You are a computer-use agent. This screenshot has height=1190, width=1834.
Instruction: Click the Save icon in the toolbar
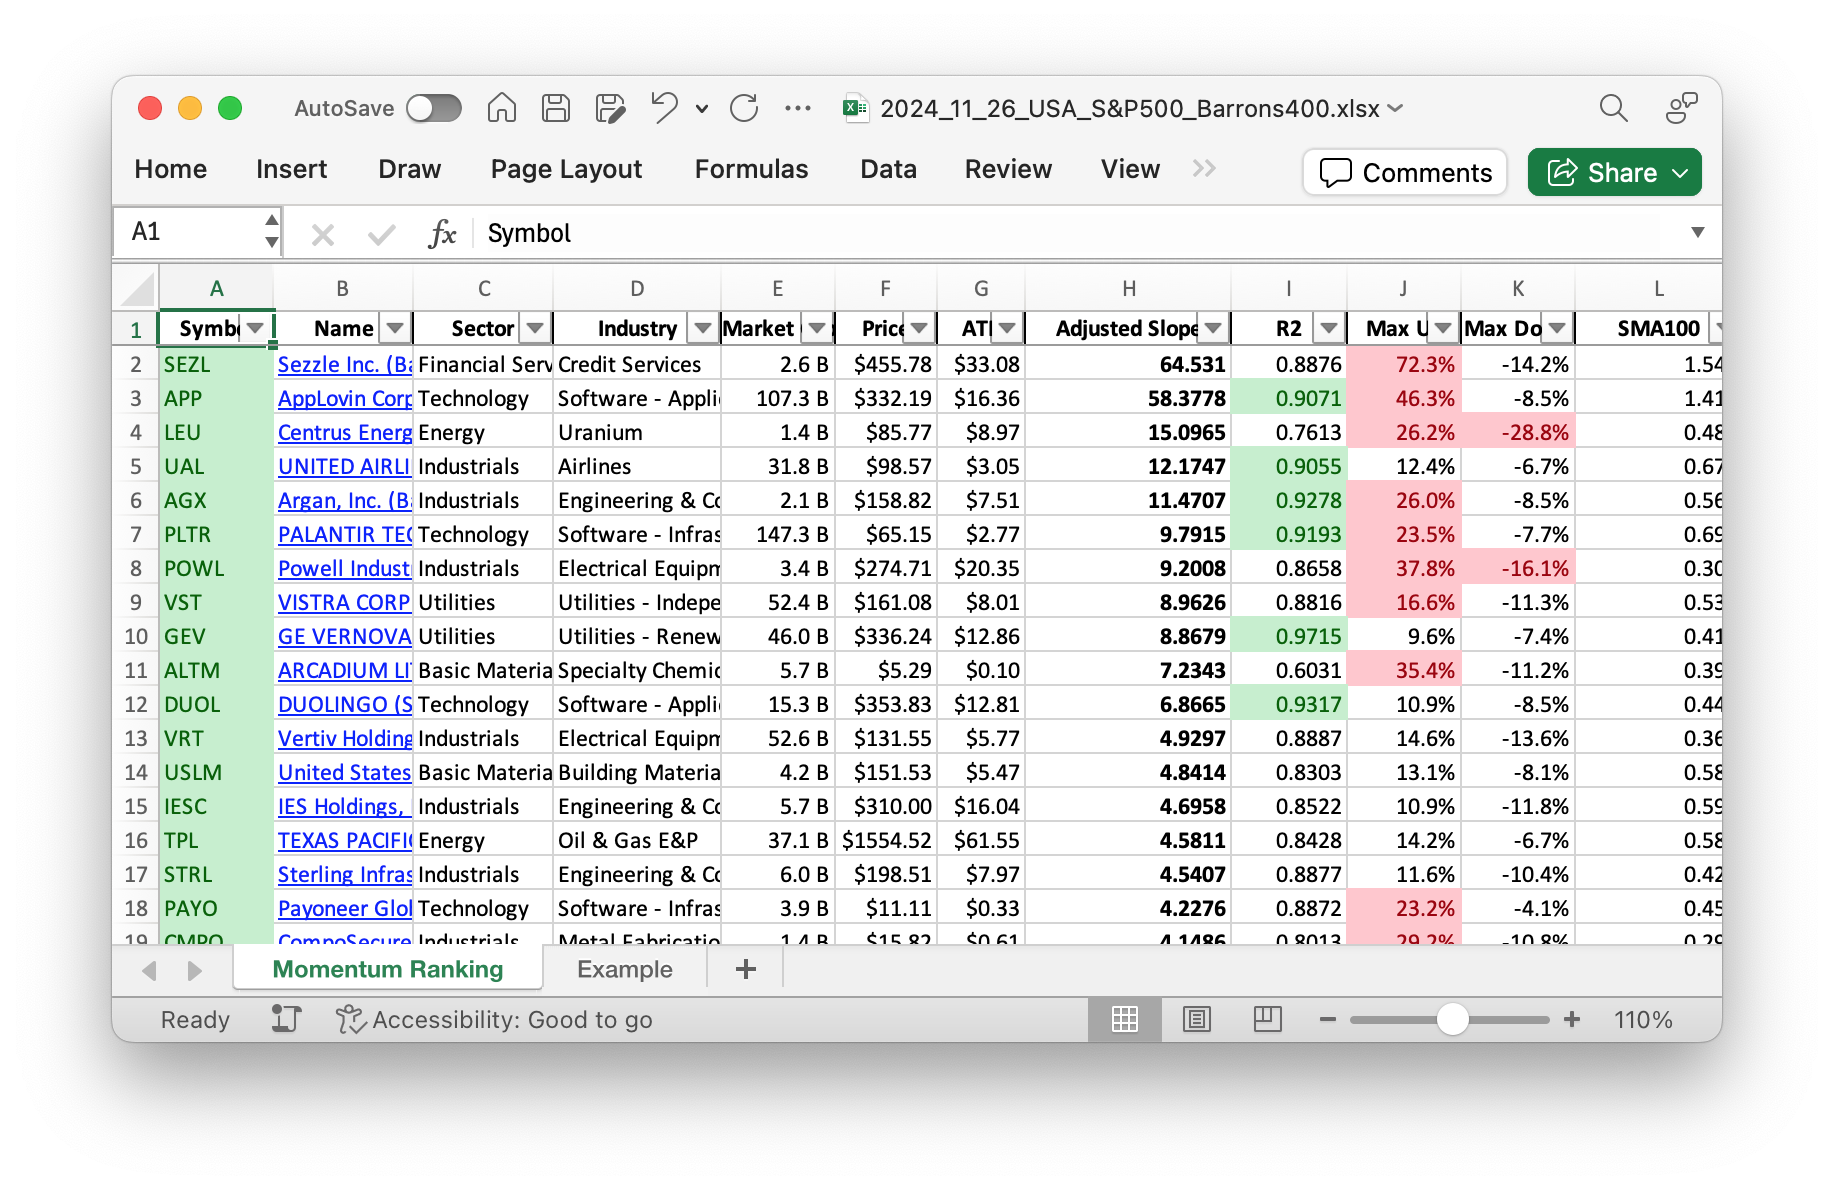click(x=556, y=108)
